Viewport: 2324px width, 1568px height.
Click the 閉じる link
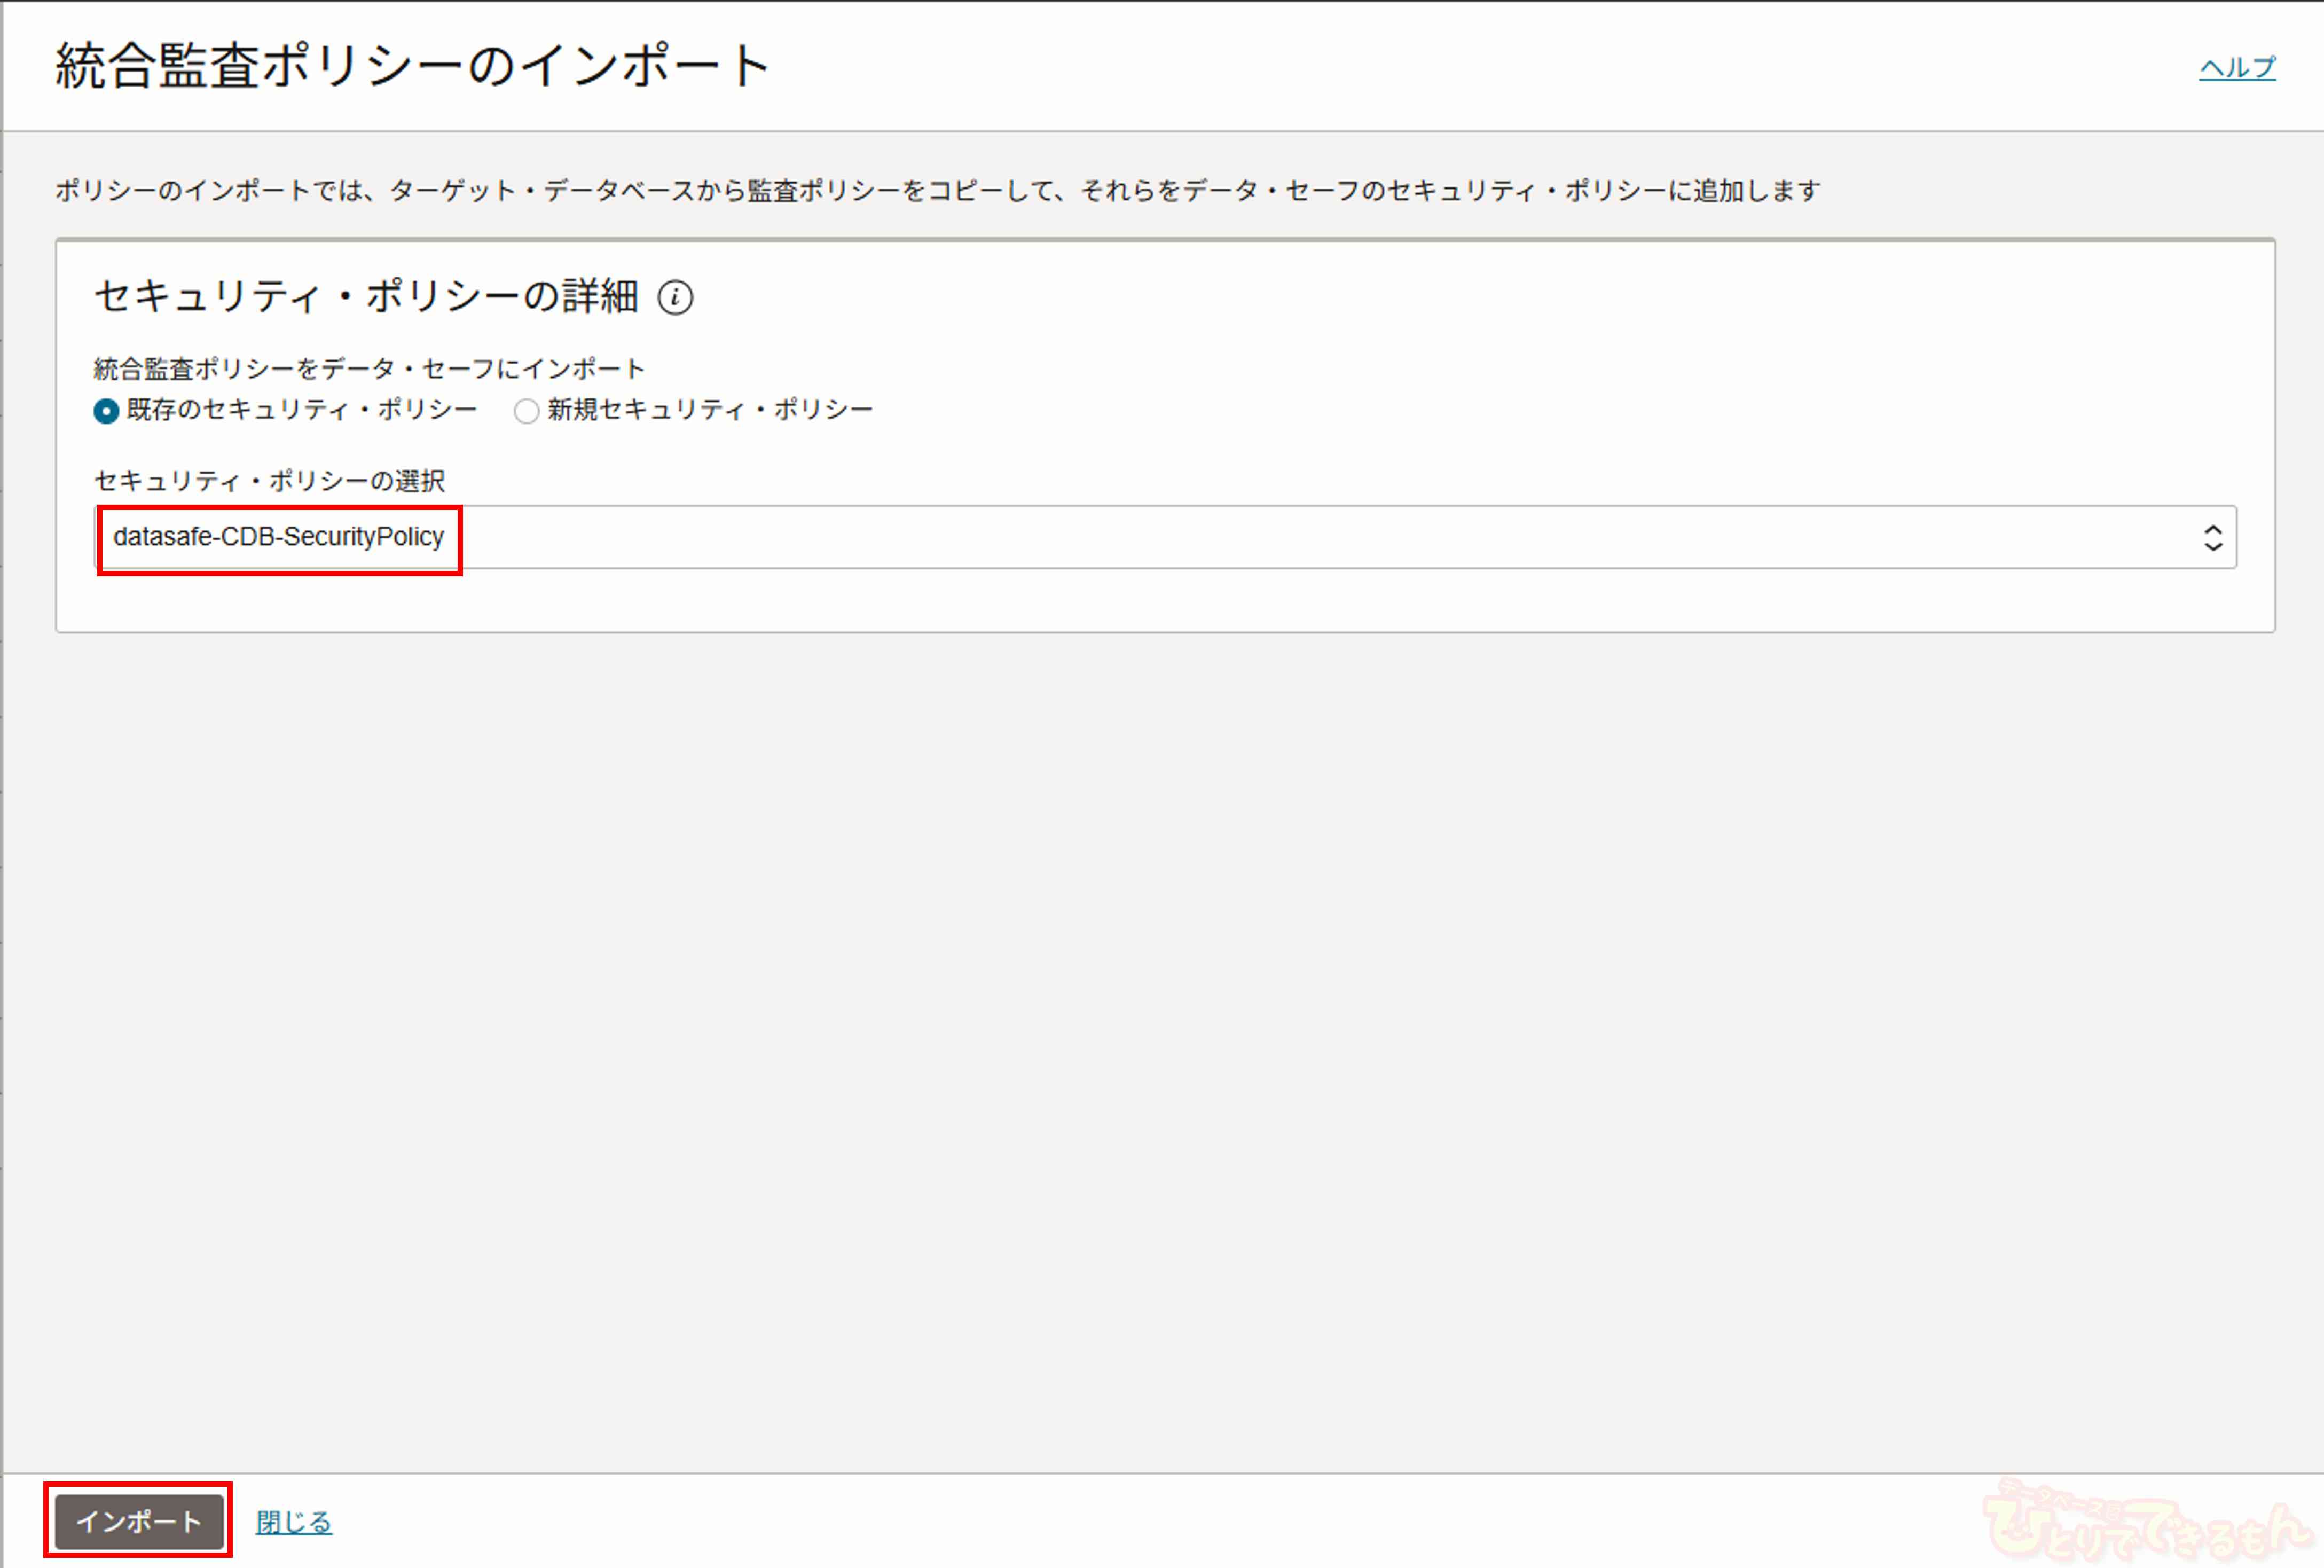[x=293, y=1522]
